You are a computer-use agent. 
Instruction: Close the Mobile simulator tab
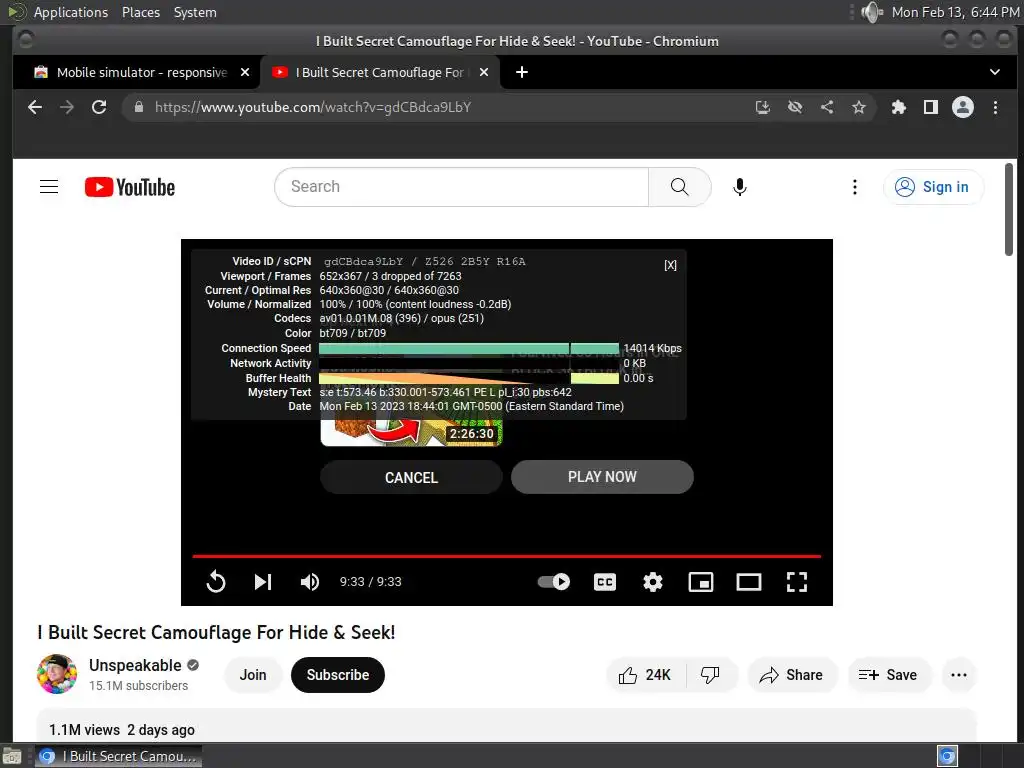click(245, 72)
